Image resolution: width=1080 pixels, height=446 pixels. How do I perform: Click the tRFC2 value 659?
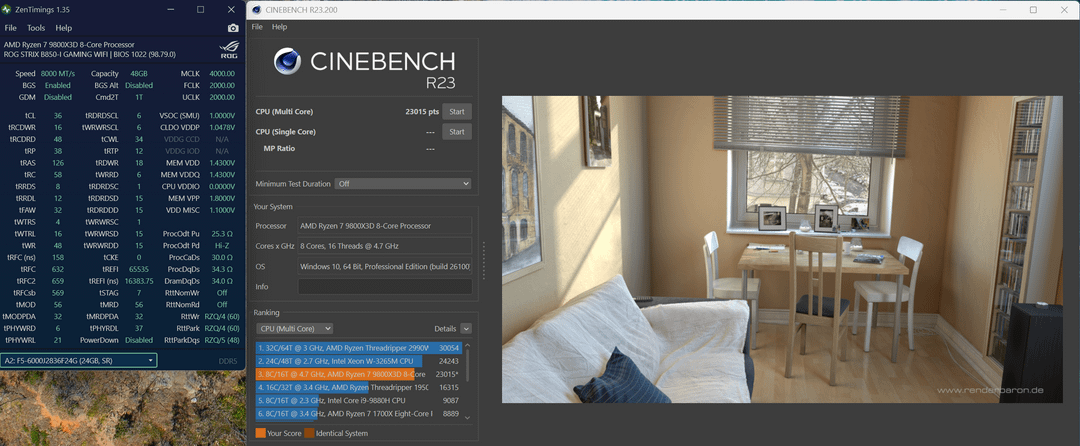click(58, 281)
